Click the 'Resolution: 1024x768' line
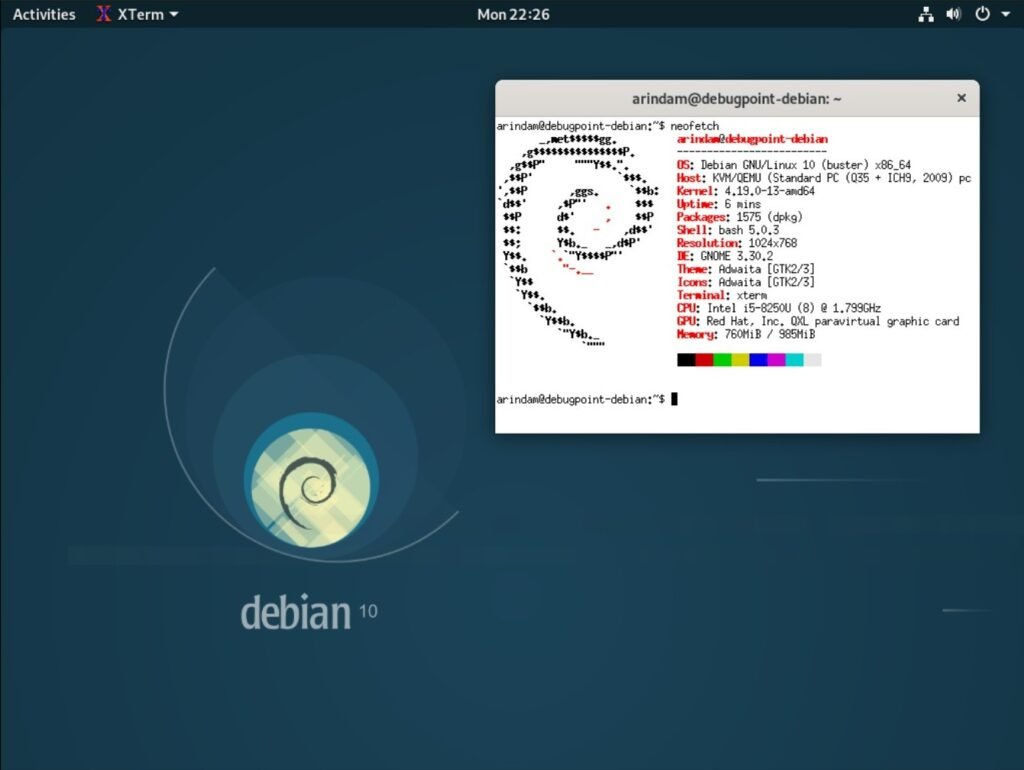 (737, 244)
